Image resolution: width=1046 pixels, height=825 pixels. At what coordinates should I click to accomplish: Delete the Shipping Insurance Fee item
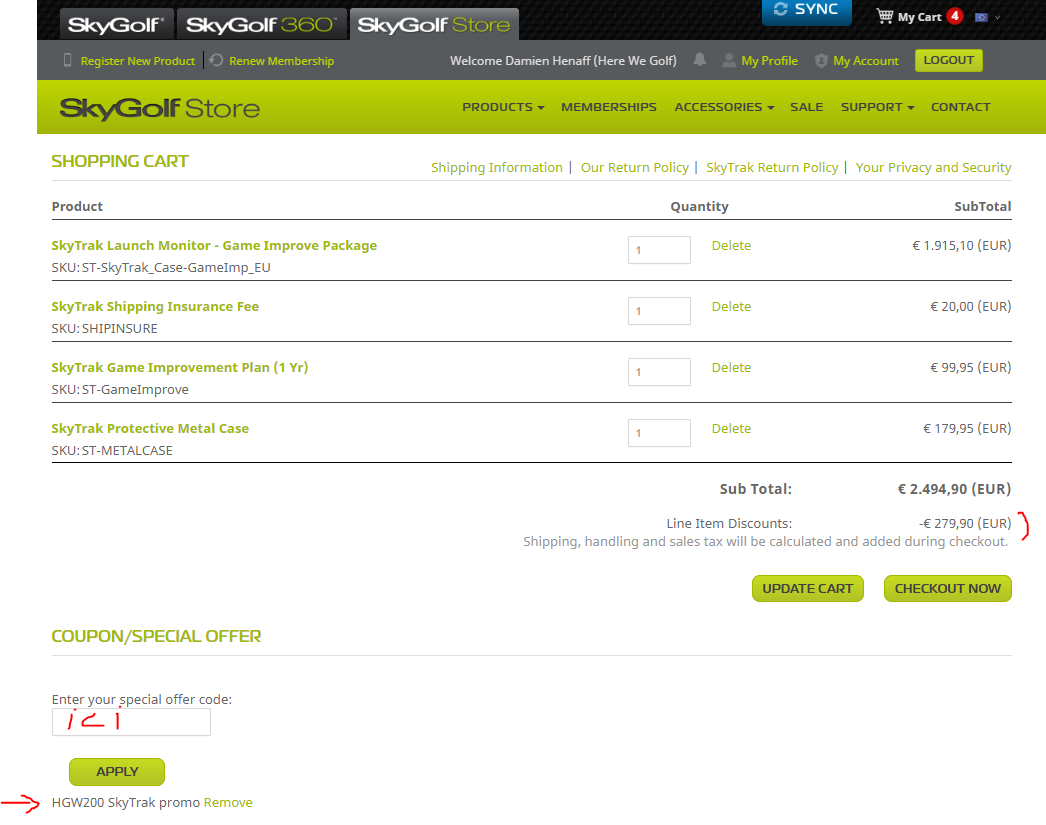point(731,307)
